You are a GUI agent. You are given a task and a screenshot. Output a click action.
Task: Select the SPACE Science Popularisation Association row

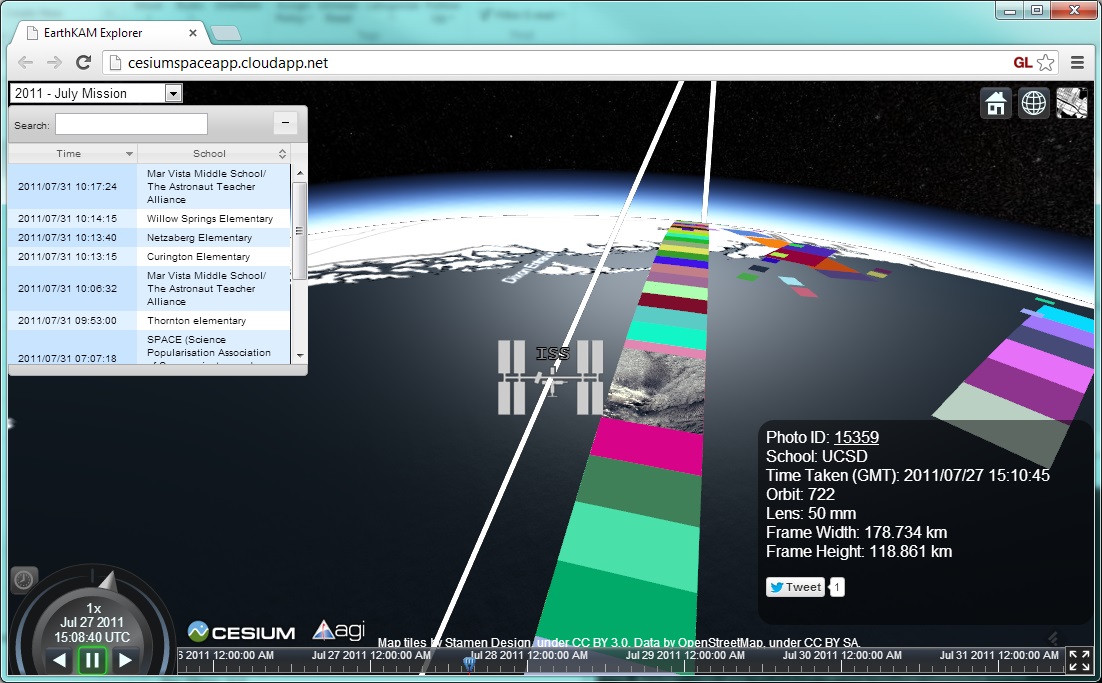point(149,347)
